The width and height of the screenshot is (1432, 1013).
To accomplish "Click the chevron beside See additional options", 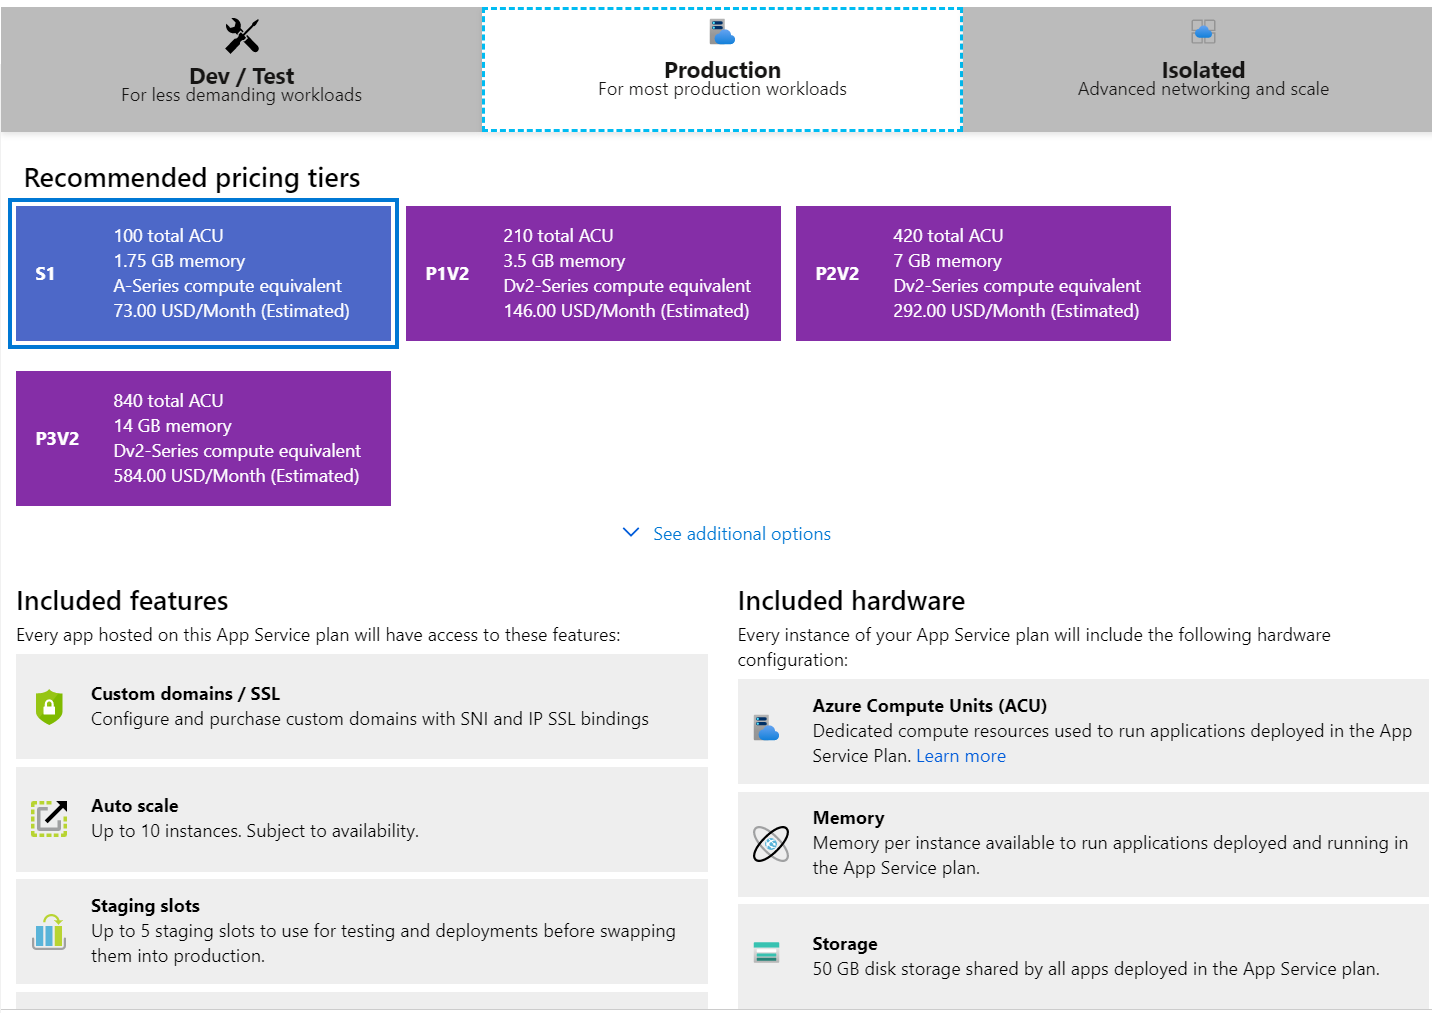I will click(630, 532).
